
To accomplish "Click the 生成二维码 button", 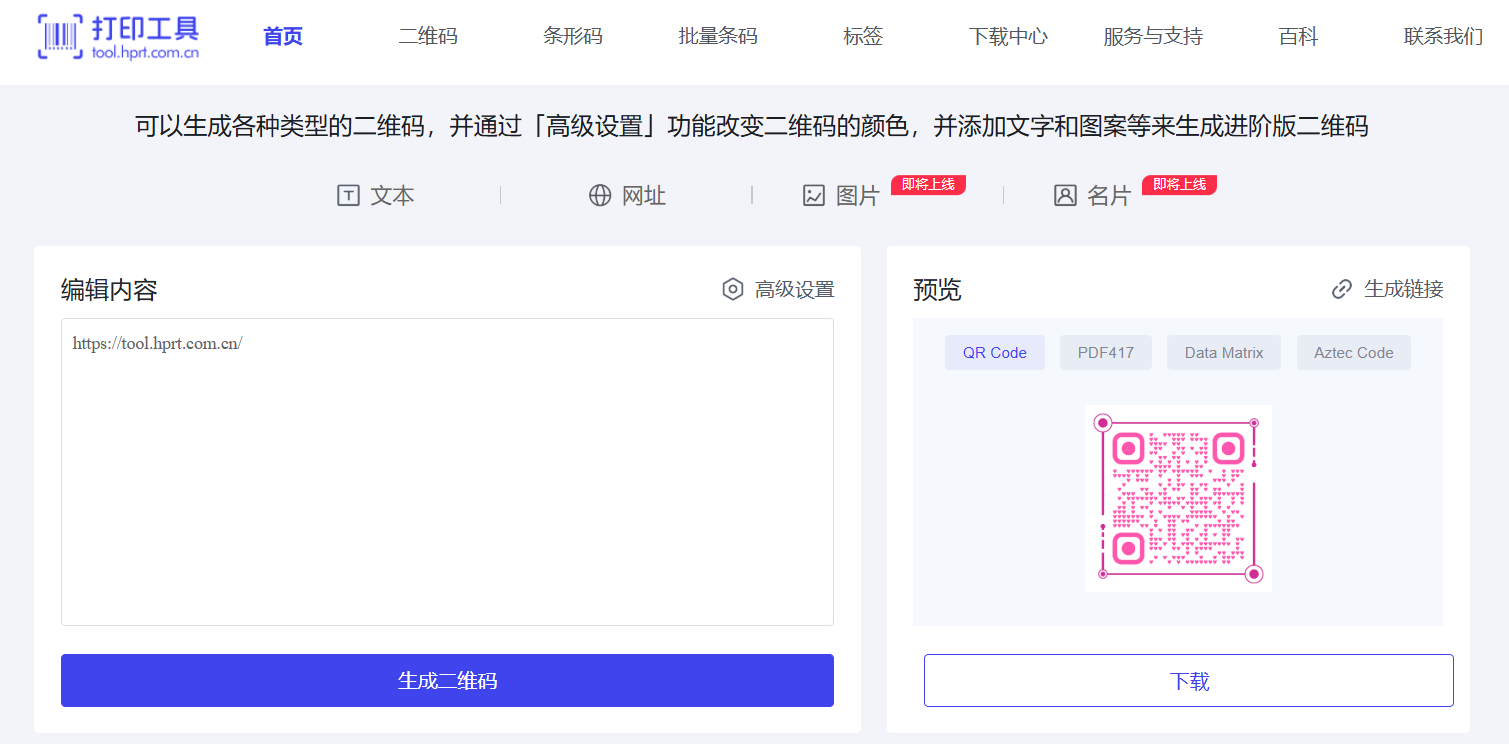I will point(447,681).
